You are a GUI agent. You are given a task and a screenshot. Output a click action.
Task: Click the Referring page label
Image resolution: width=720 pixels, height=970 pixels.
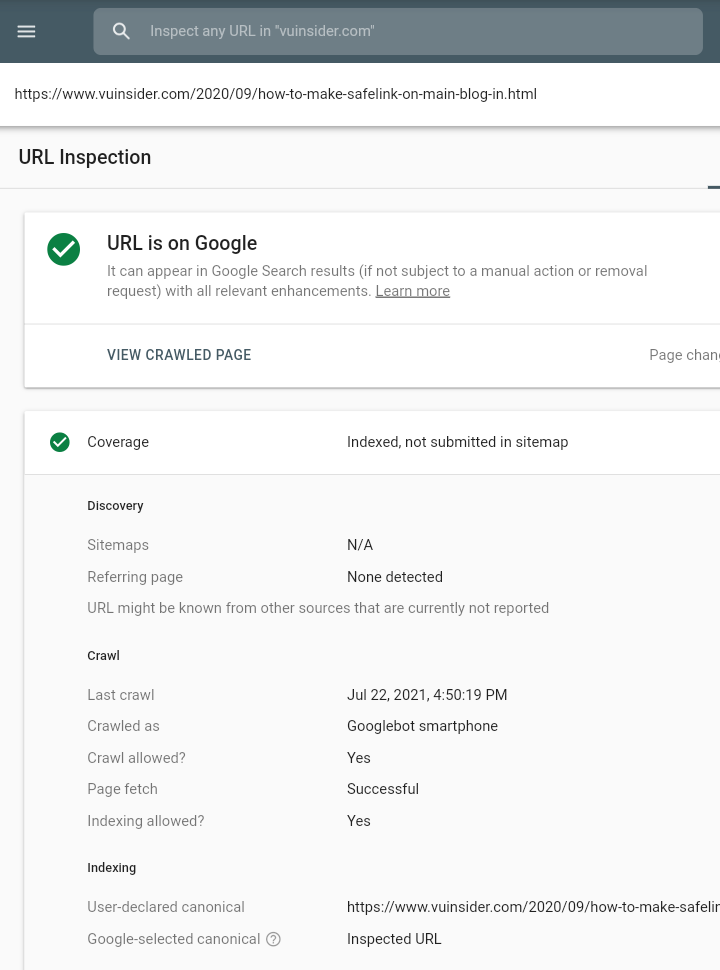pos(135,577)
